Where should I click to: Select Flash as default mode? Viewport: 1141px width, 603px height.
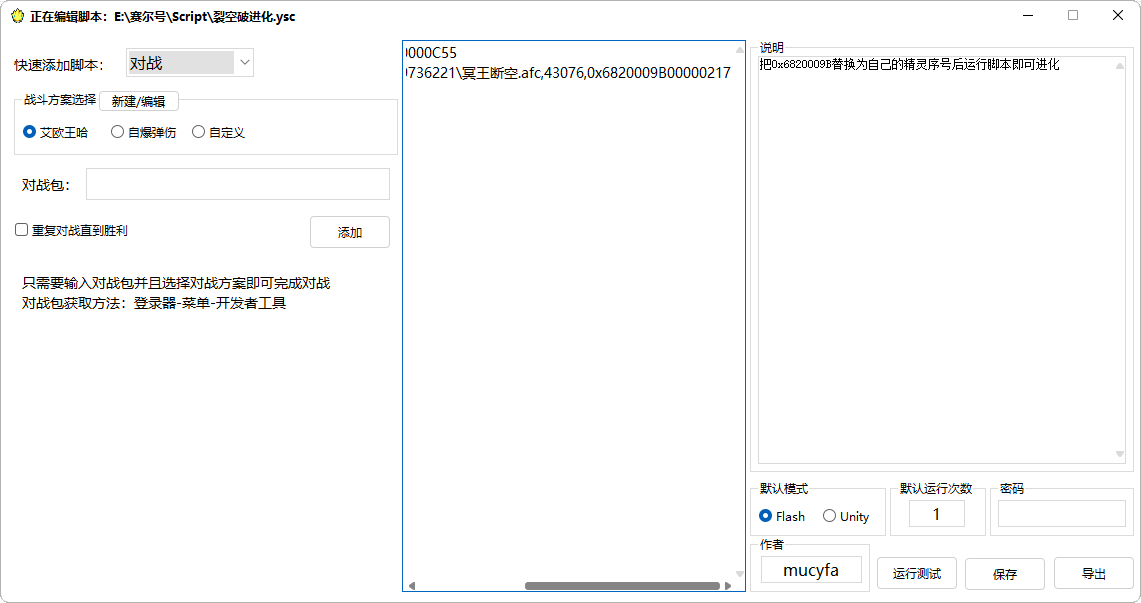click(x=782, y=516)
